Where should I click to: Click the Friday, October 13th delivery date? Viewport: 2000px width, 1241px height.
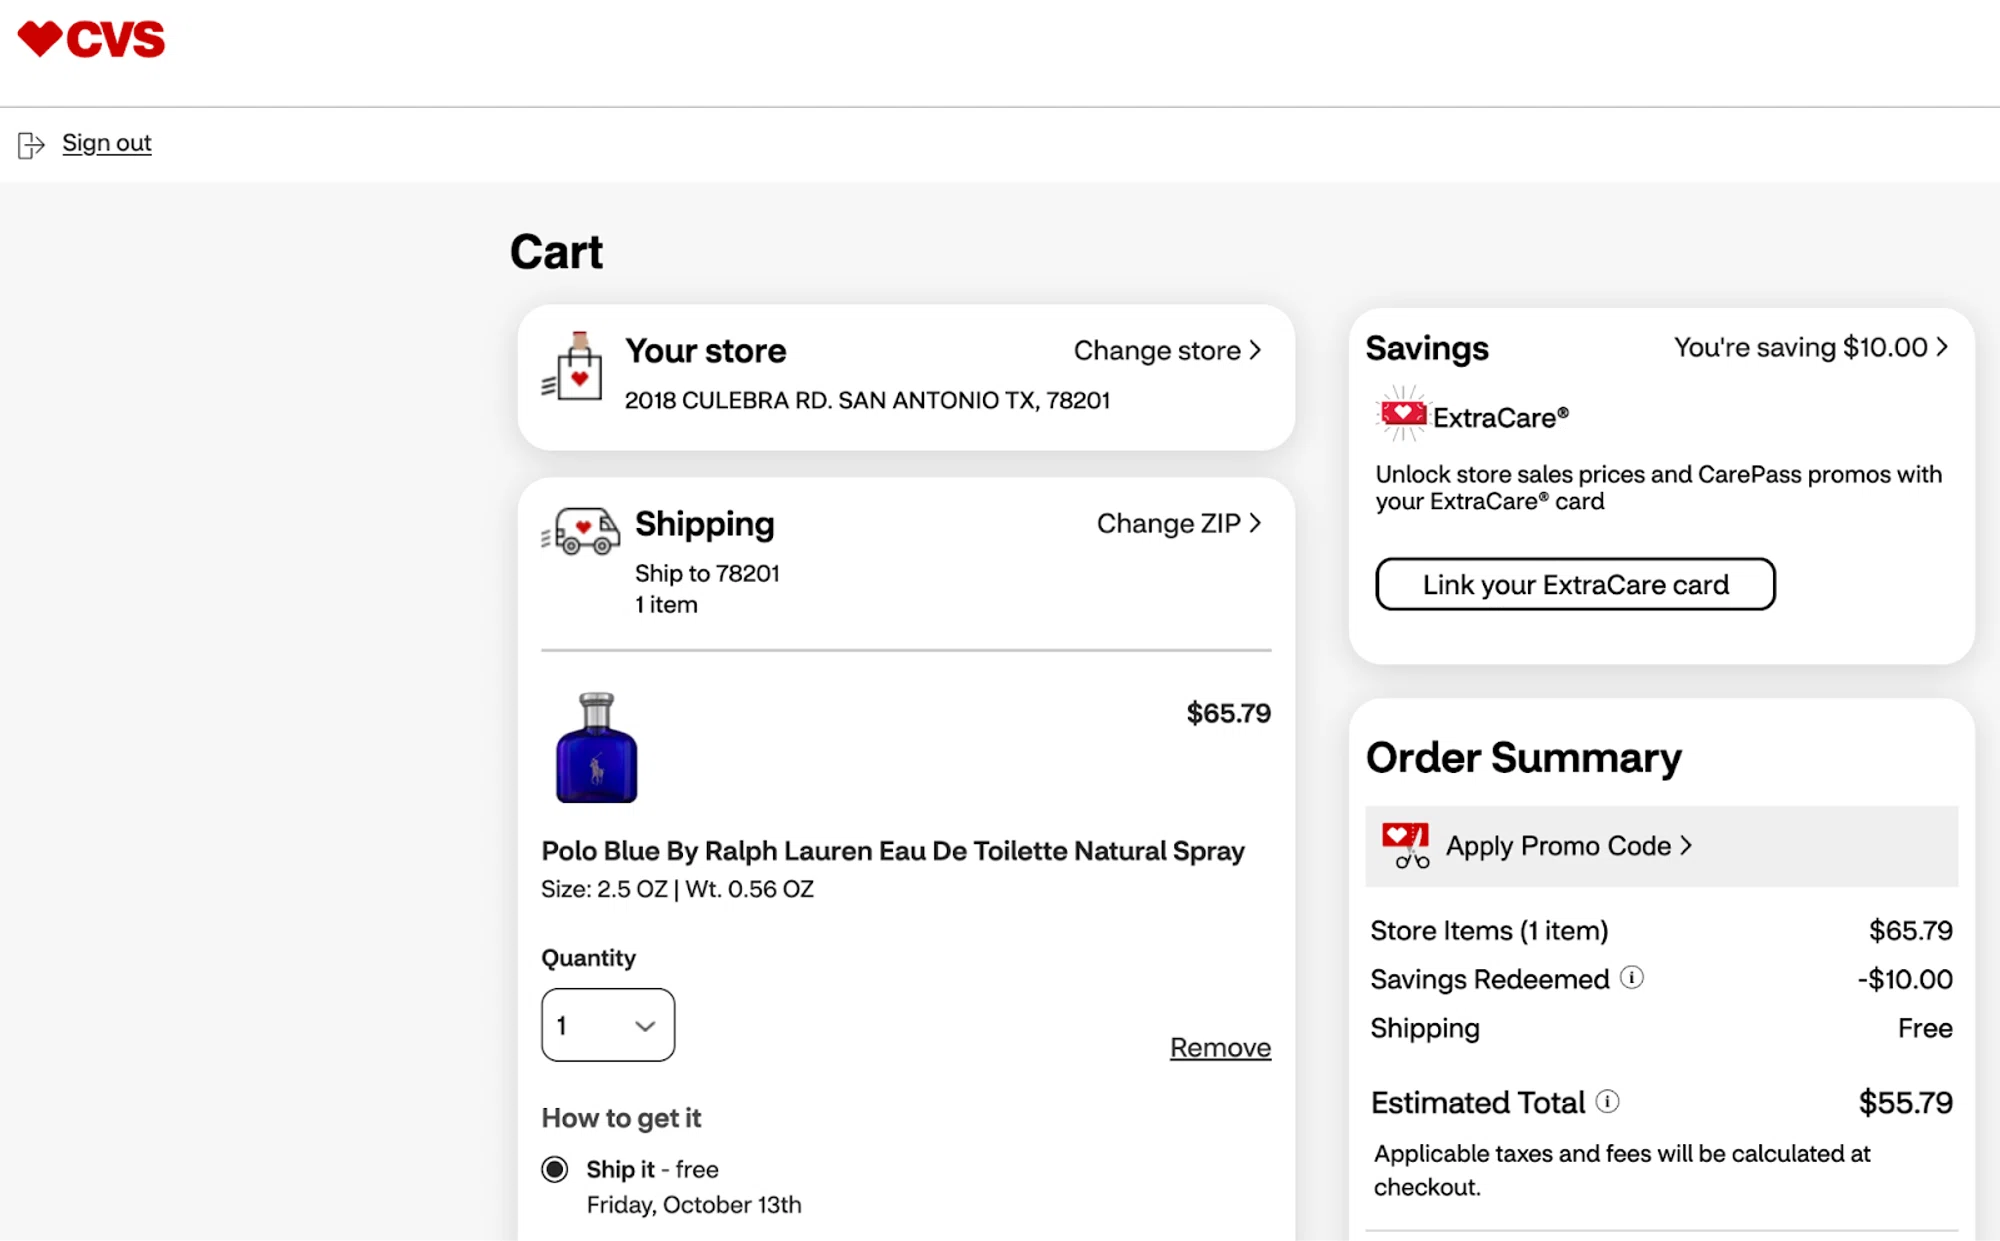(x=694, y=1204)
